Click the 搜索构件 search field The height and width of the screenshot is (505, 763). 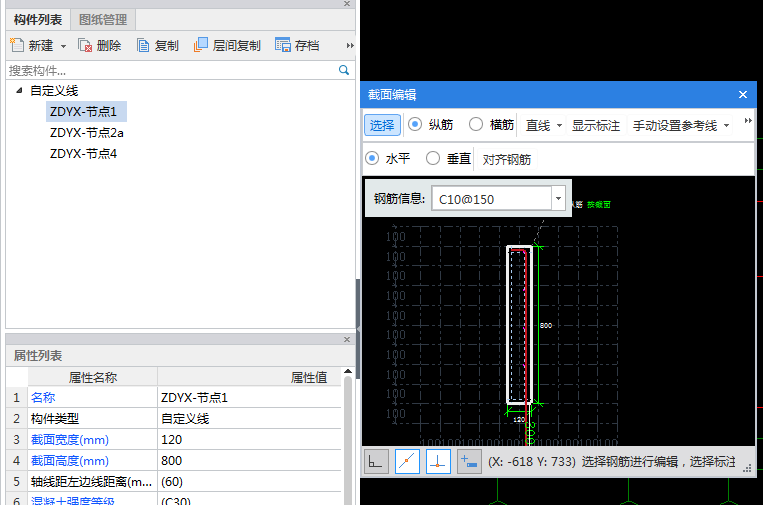[x=172, y=71]
